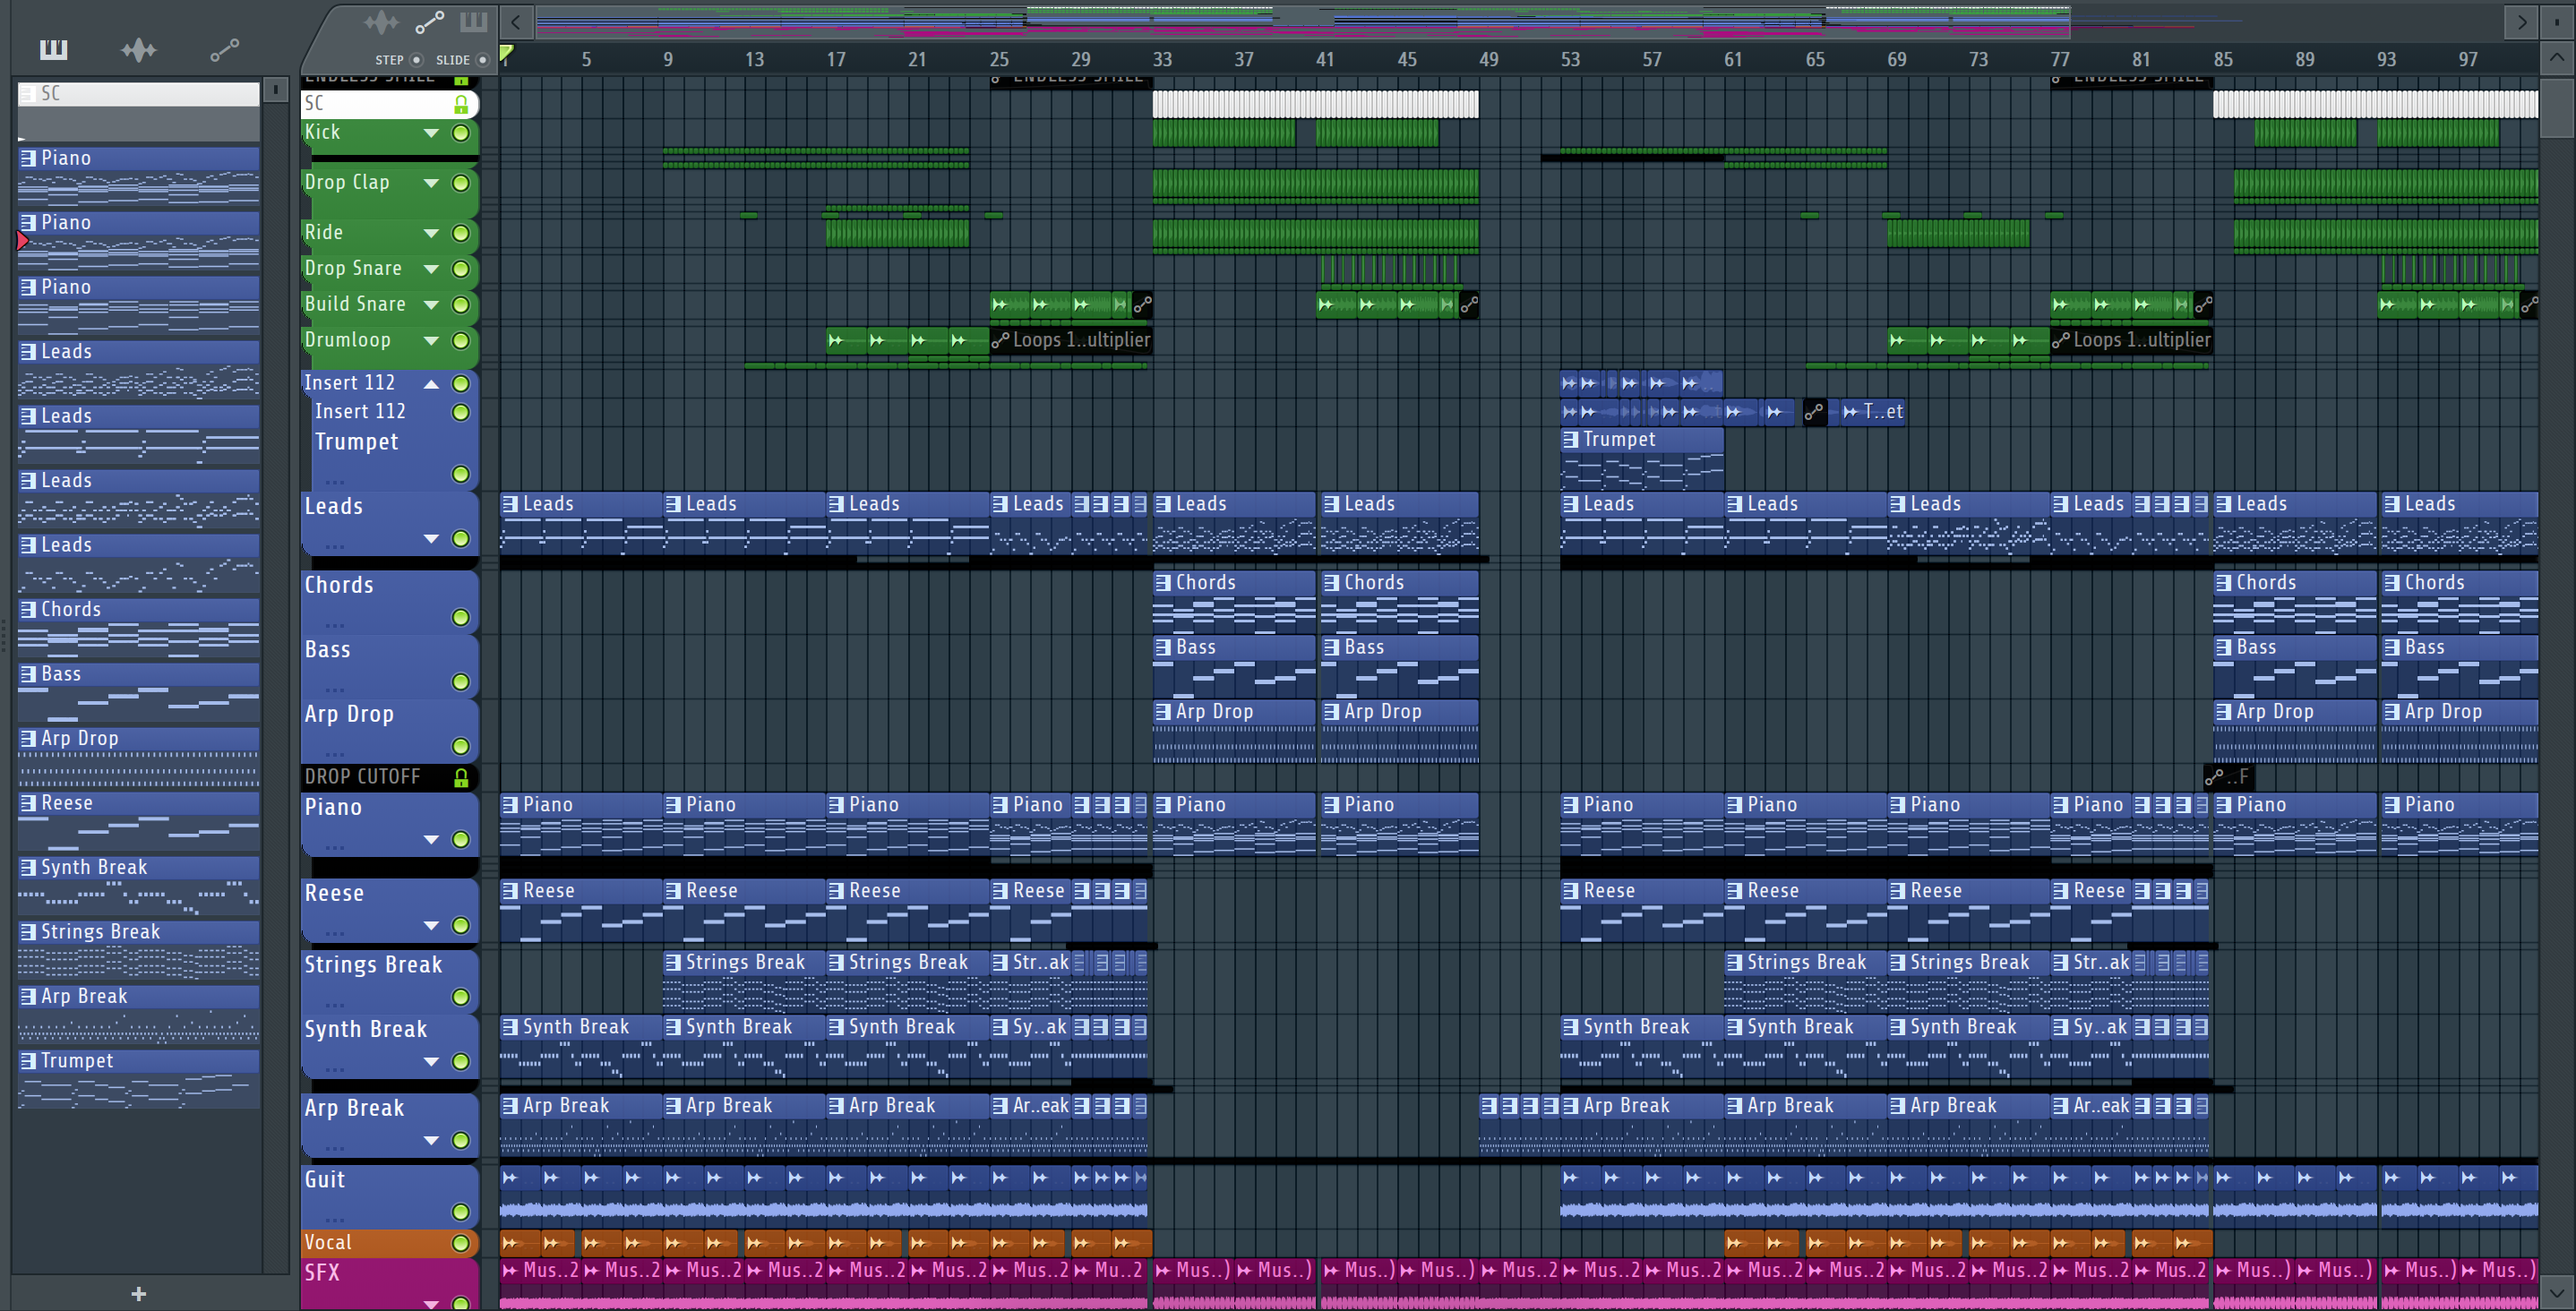The image size is (2576, 1311).
Task: Expand the Drumloop track group arrow
Action: point(431,341)
